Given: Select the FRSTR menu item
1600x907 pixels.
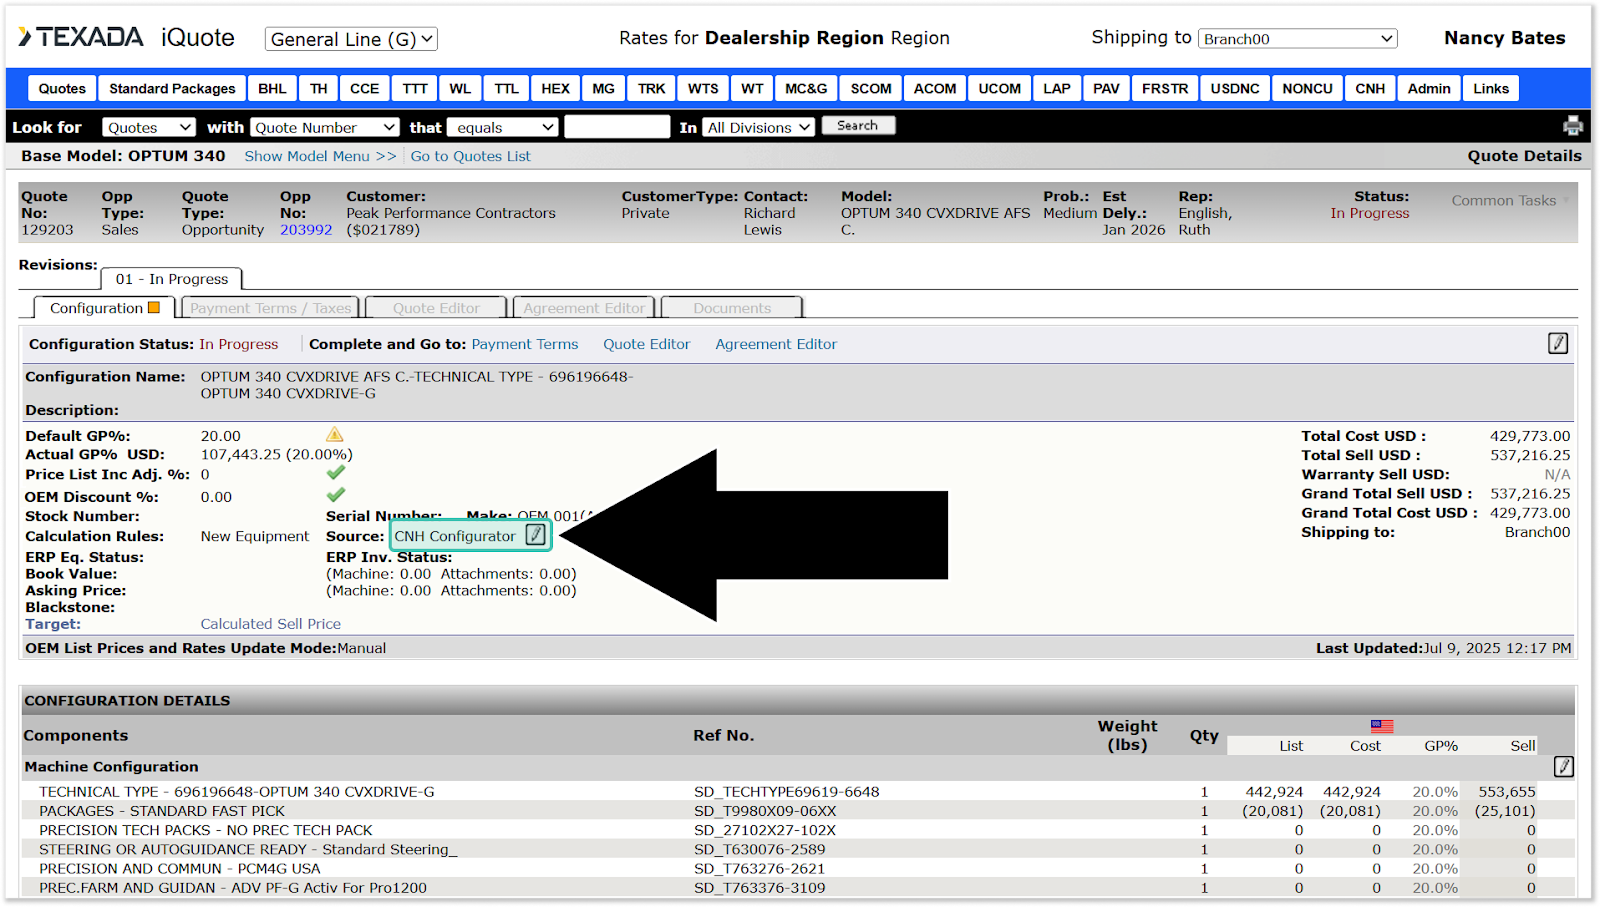Looking at the screenshot, I should 1165,88.
